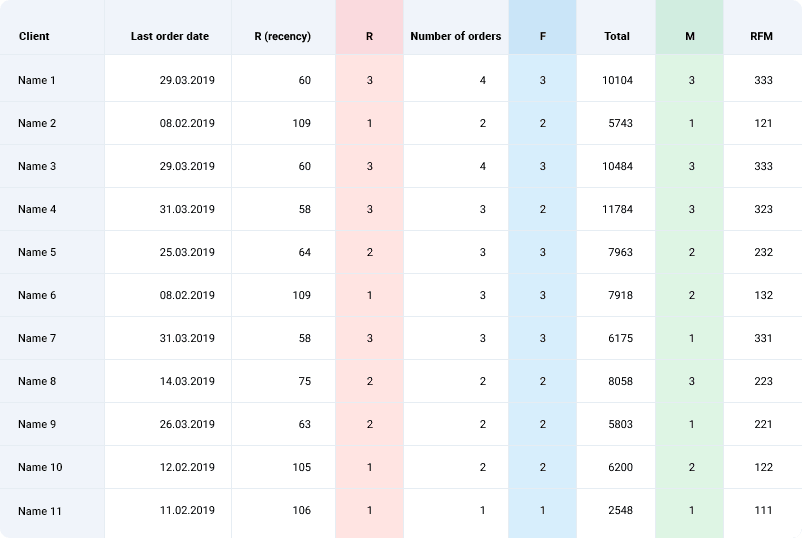Click the pink R score column header
802x538 pixels.
[369, 36]
